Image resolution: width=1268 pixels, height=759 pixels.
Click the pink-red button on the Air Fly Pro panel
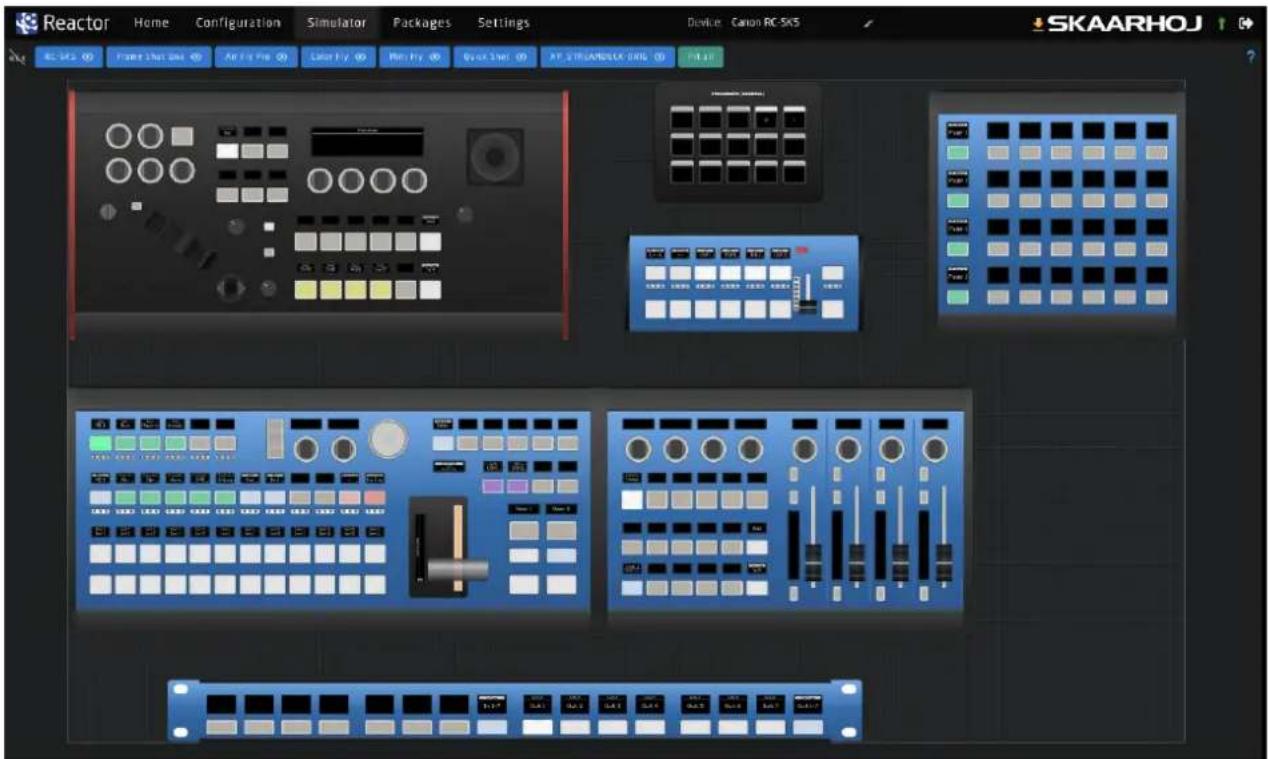tap(375, 497)
